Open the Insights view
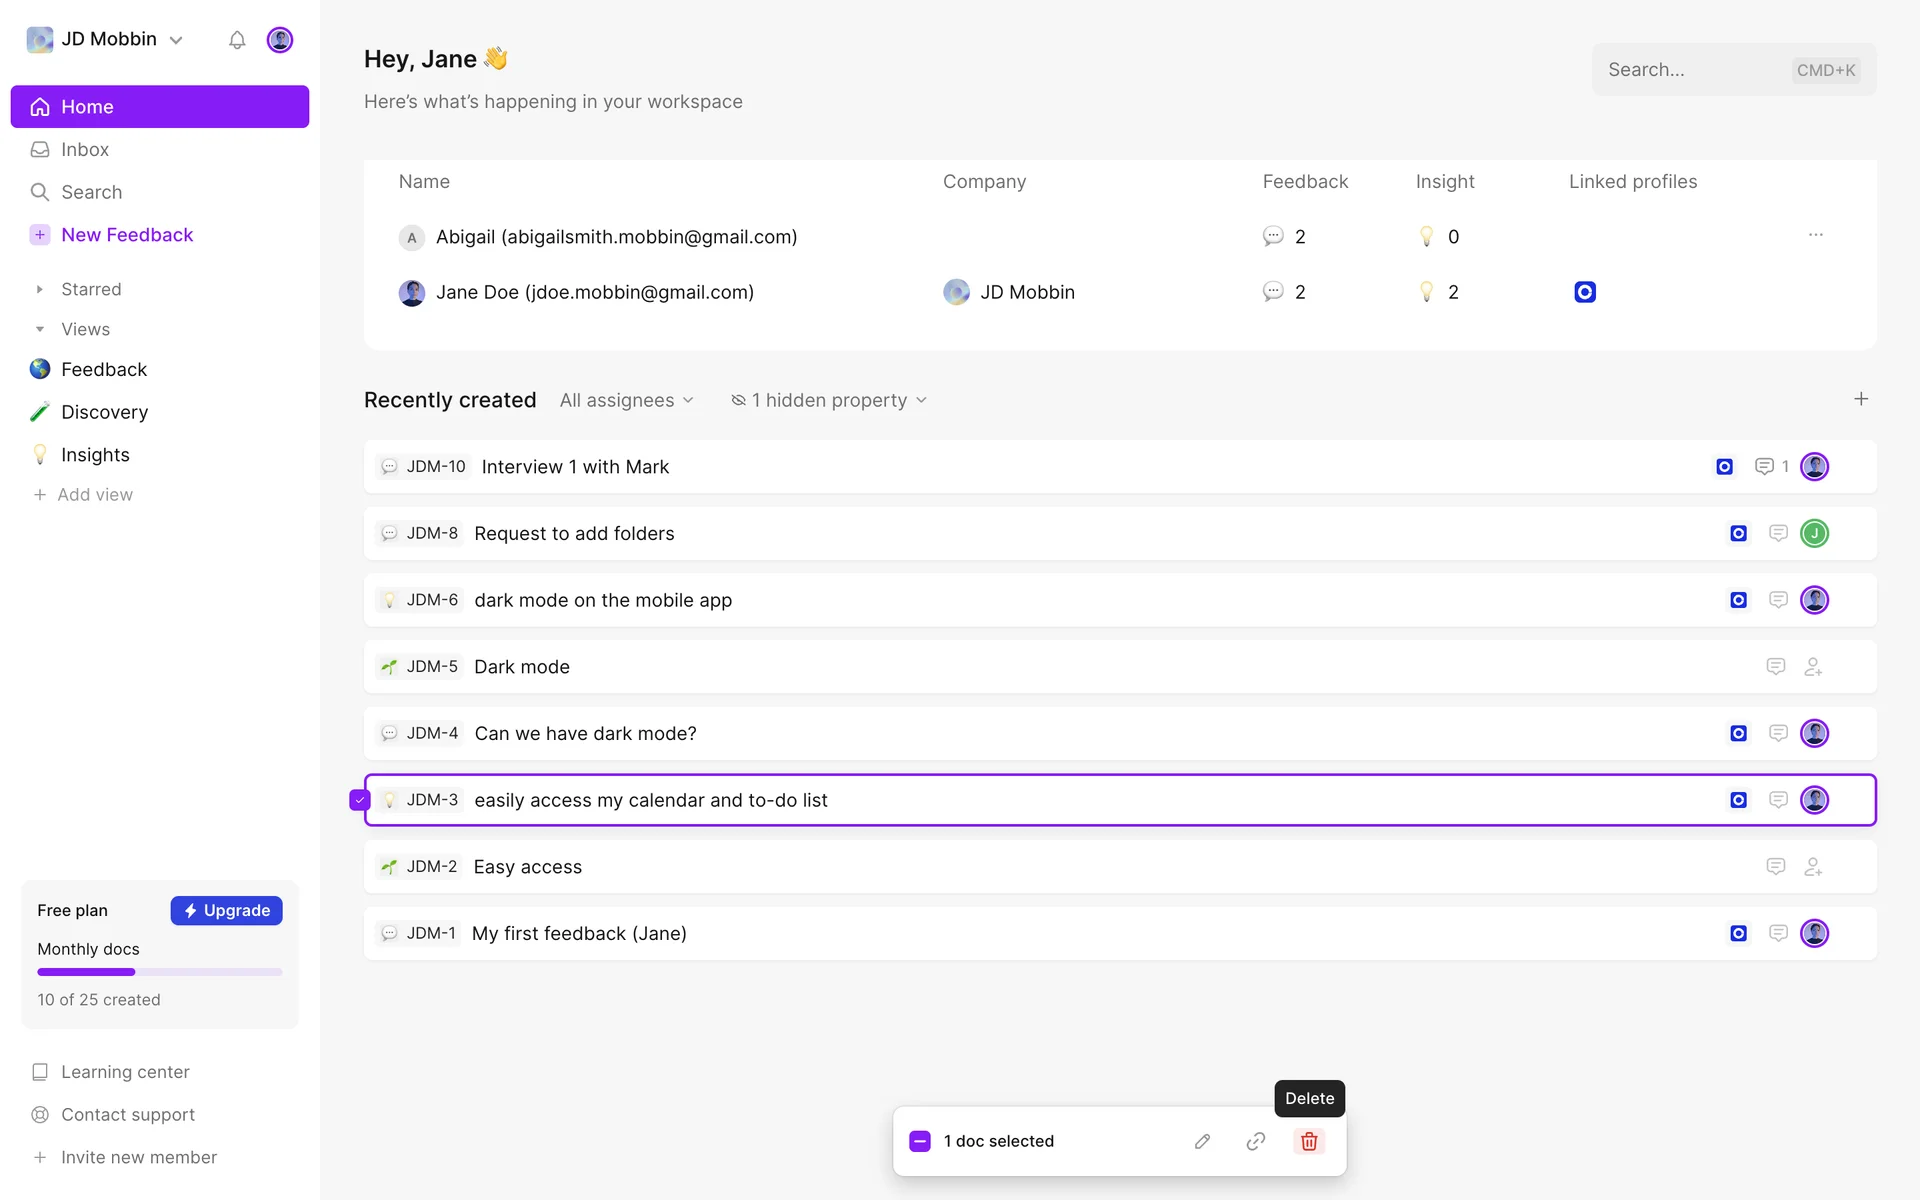Image resolution: width=1920 pixels, height=1200 pixels. 95,455
